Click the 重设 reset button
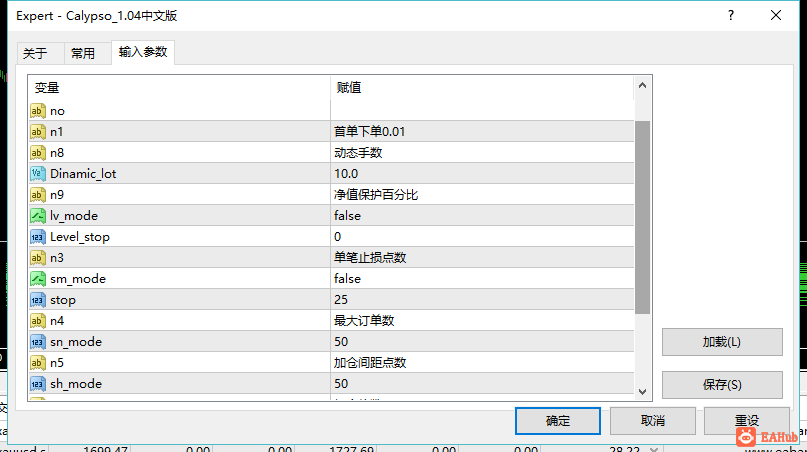This screenshot has height=452, width=807. point(747,421)
